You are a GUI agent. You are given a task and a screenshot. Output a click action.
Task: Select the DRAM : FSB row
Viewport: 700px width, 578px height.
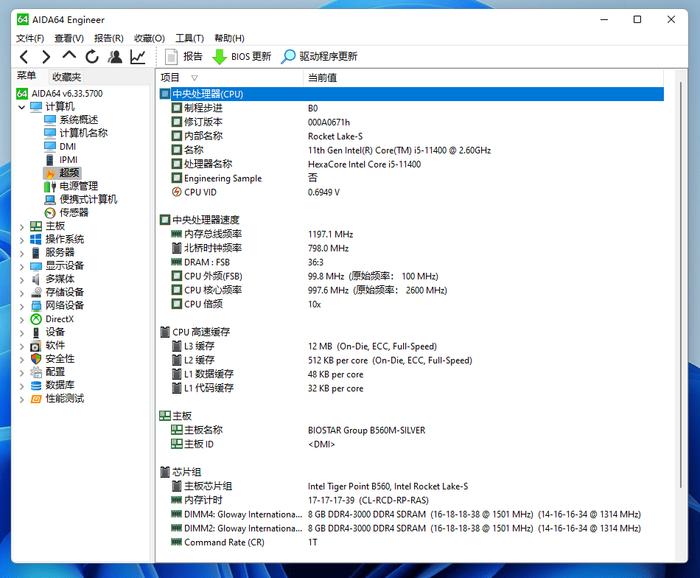411,262
